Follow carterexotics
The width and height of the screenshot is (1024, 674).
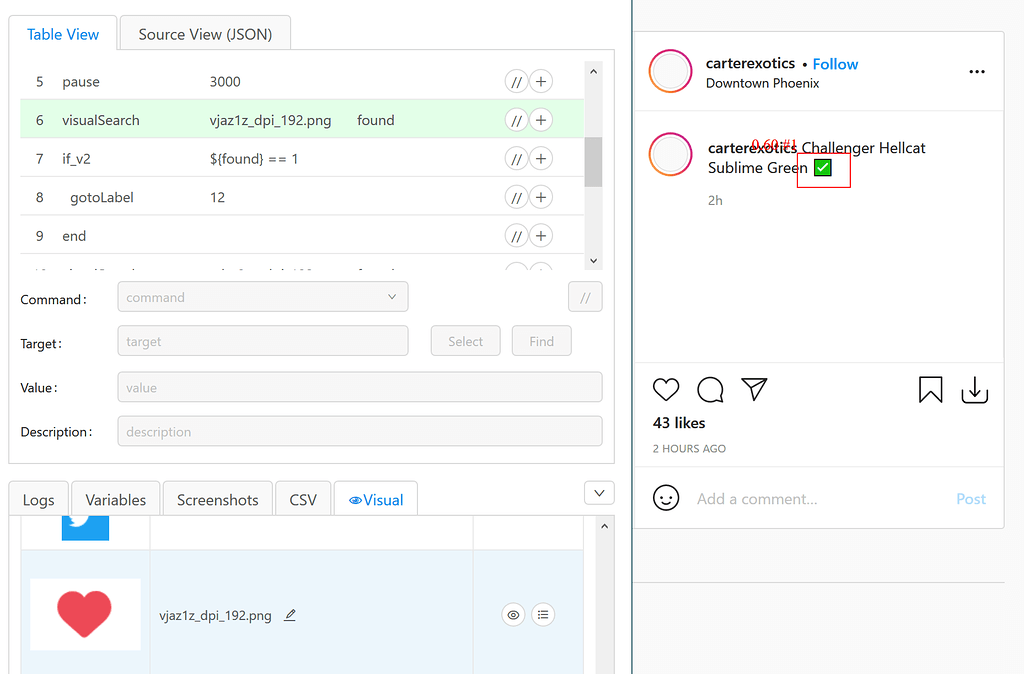(x=835, y=63)
